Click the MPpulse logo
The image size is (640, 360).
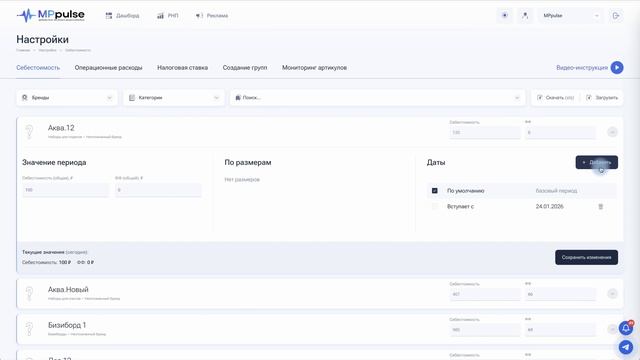pos(51,16)
